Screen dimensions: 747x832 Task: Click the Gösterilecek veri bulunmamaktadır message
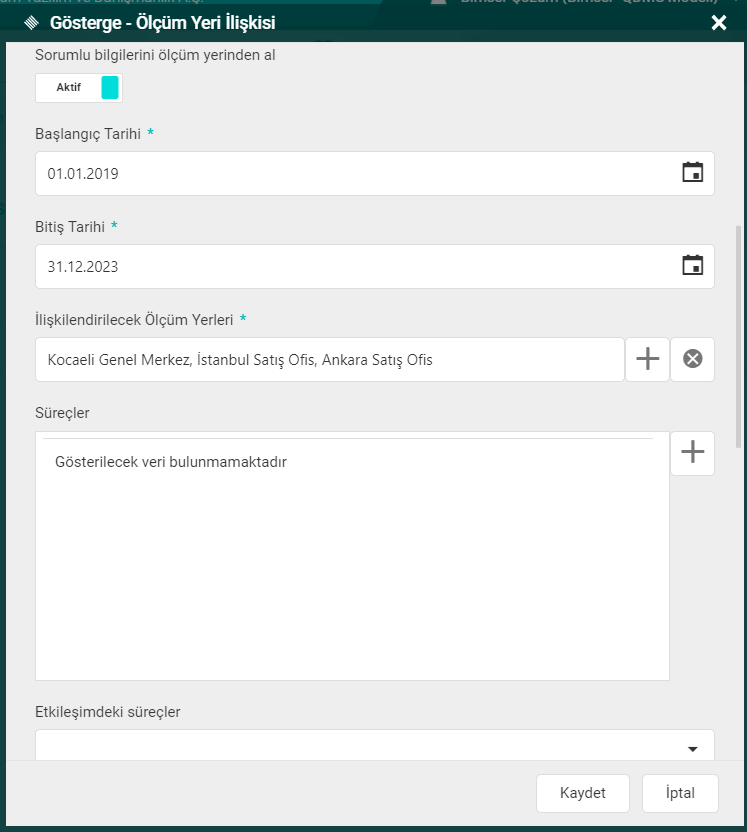(171, 462)
